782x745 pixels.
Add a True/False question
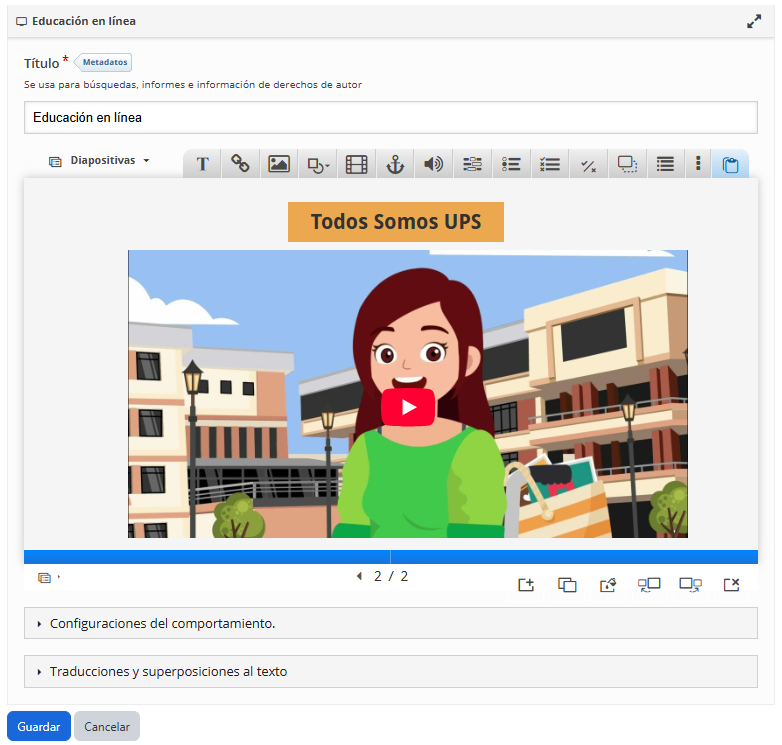(589, 164)
